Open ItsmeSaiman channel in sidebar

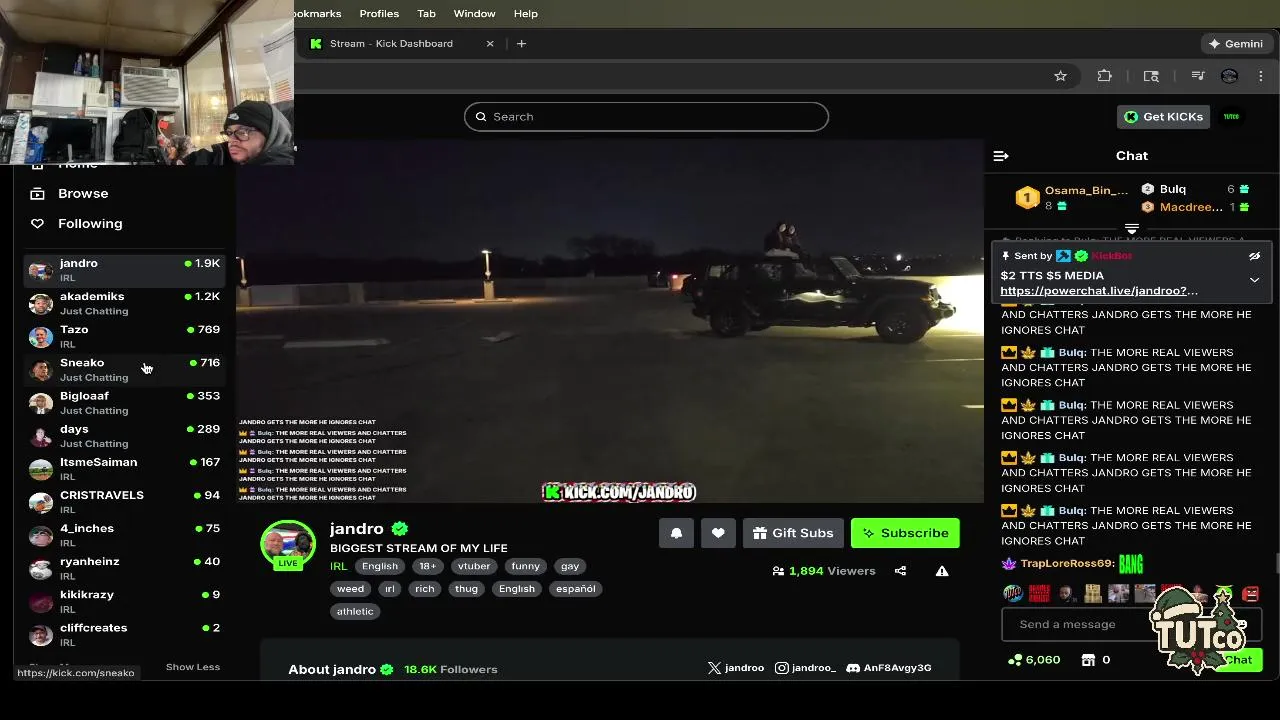pyautogui.click(x=125, y=468)
